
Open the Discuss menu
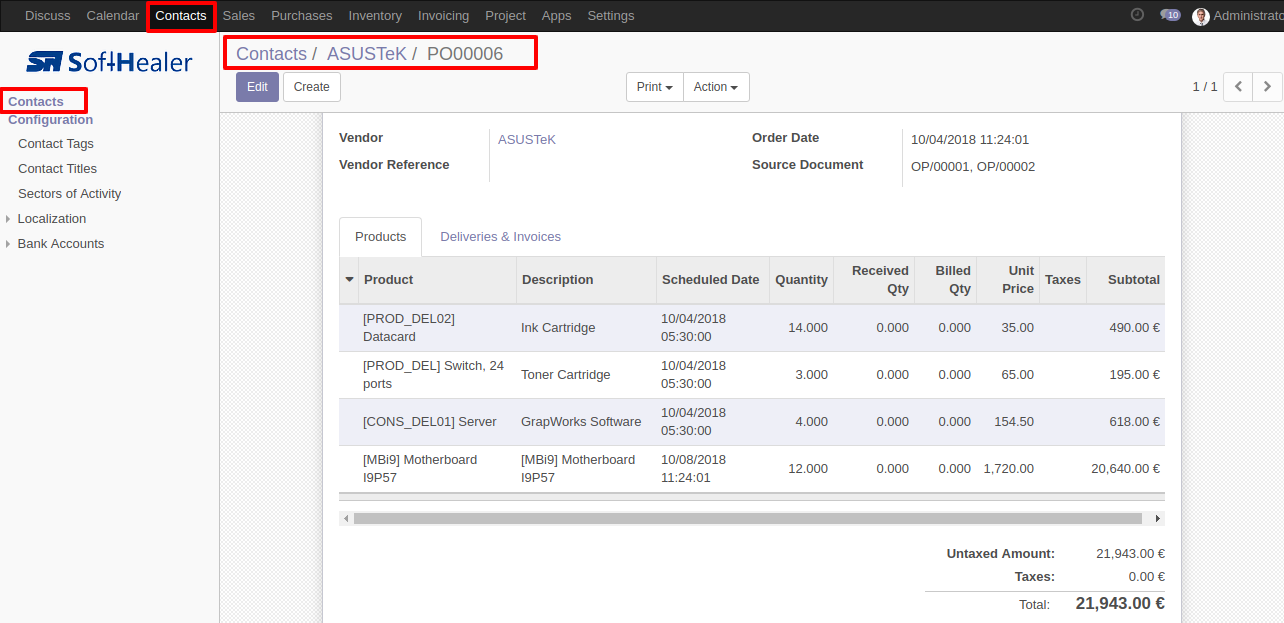point(48,16)
